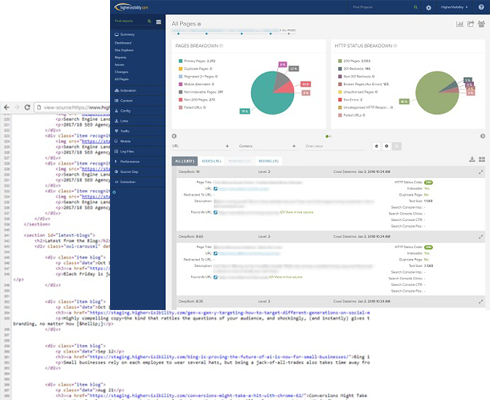Switch to grid view icon above results
This screenshot has height=400, width=490.
(482, 159)
